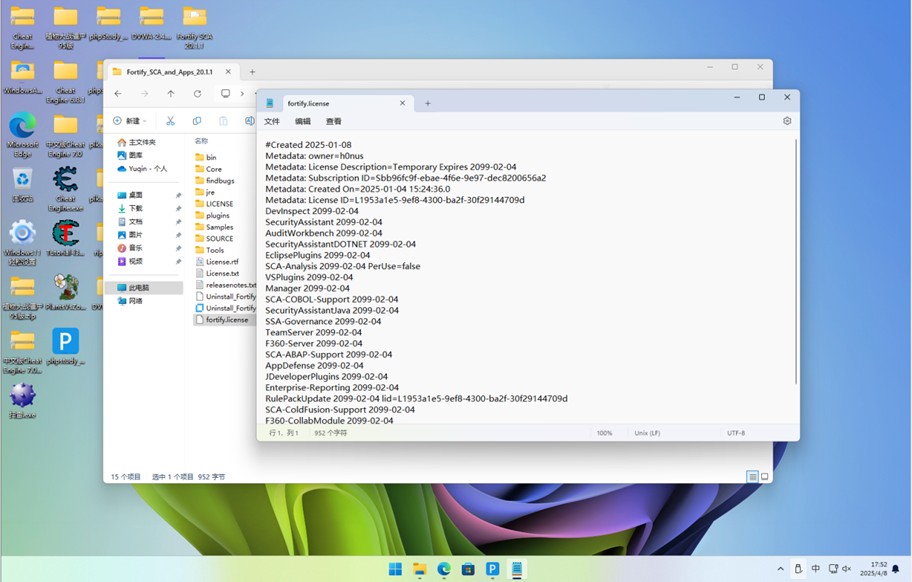Image resolution: width=912 pixels, height=582 pixels.
Task: Click the 100% zoom status indicator
Action: click(604, 433)
